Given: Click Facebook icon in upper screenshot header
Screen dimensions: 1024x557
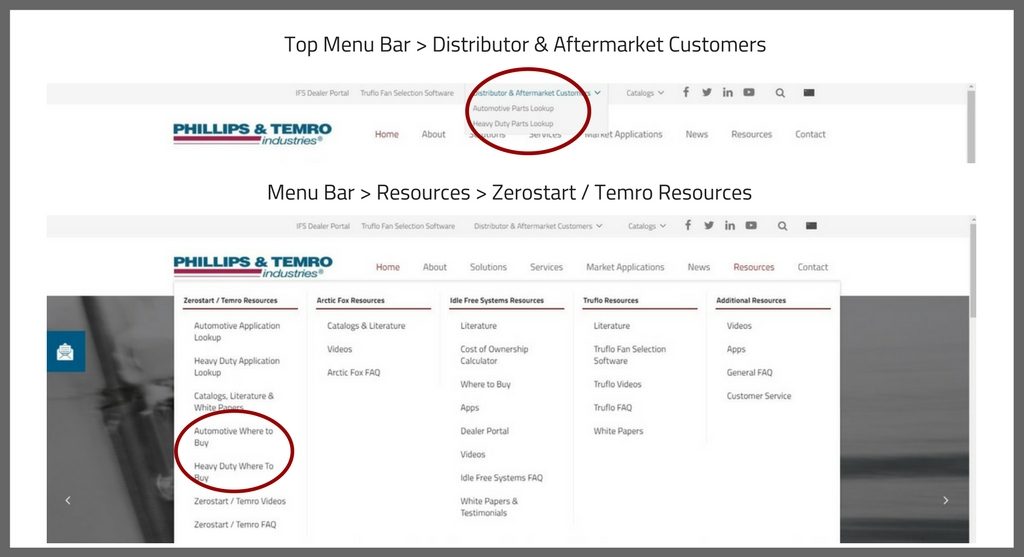Looking at the screenshot, I should tap(686, 92).
